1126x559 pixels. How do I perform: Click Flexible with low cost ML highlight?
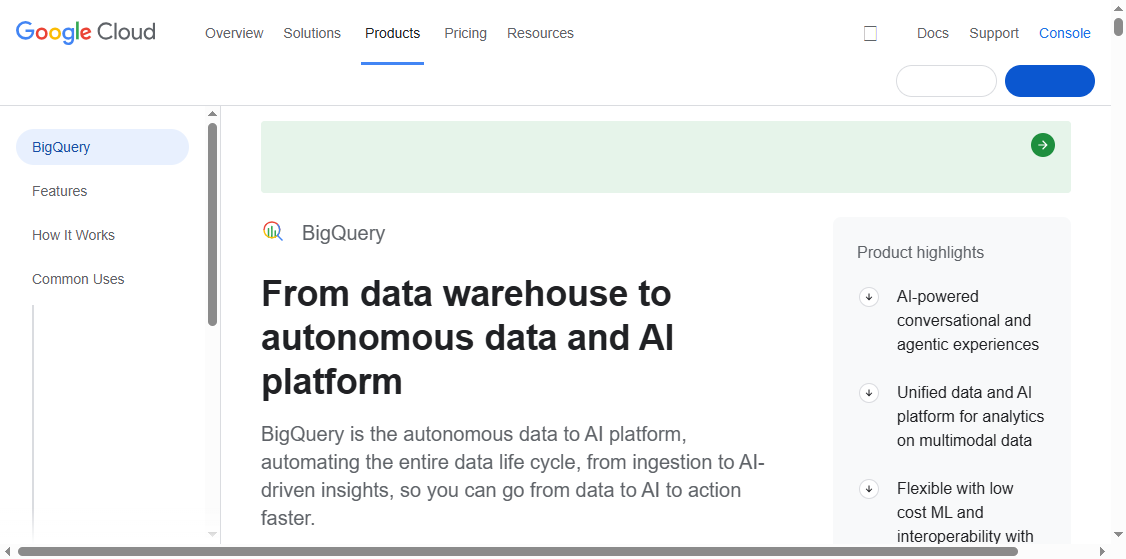point(965,513)
